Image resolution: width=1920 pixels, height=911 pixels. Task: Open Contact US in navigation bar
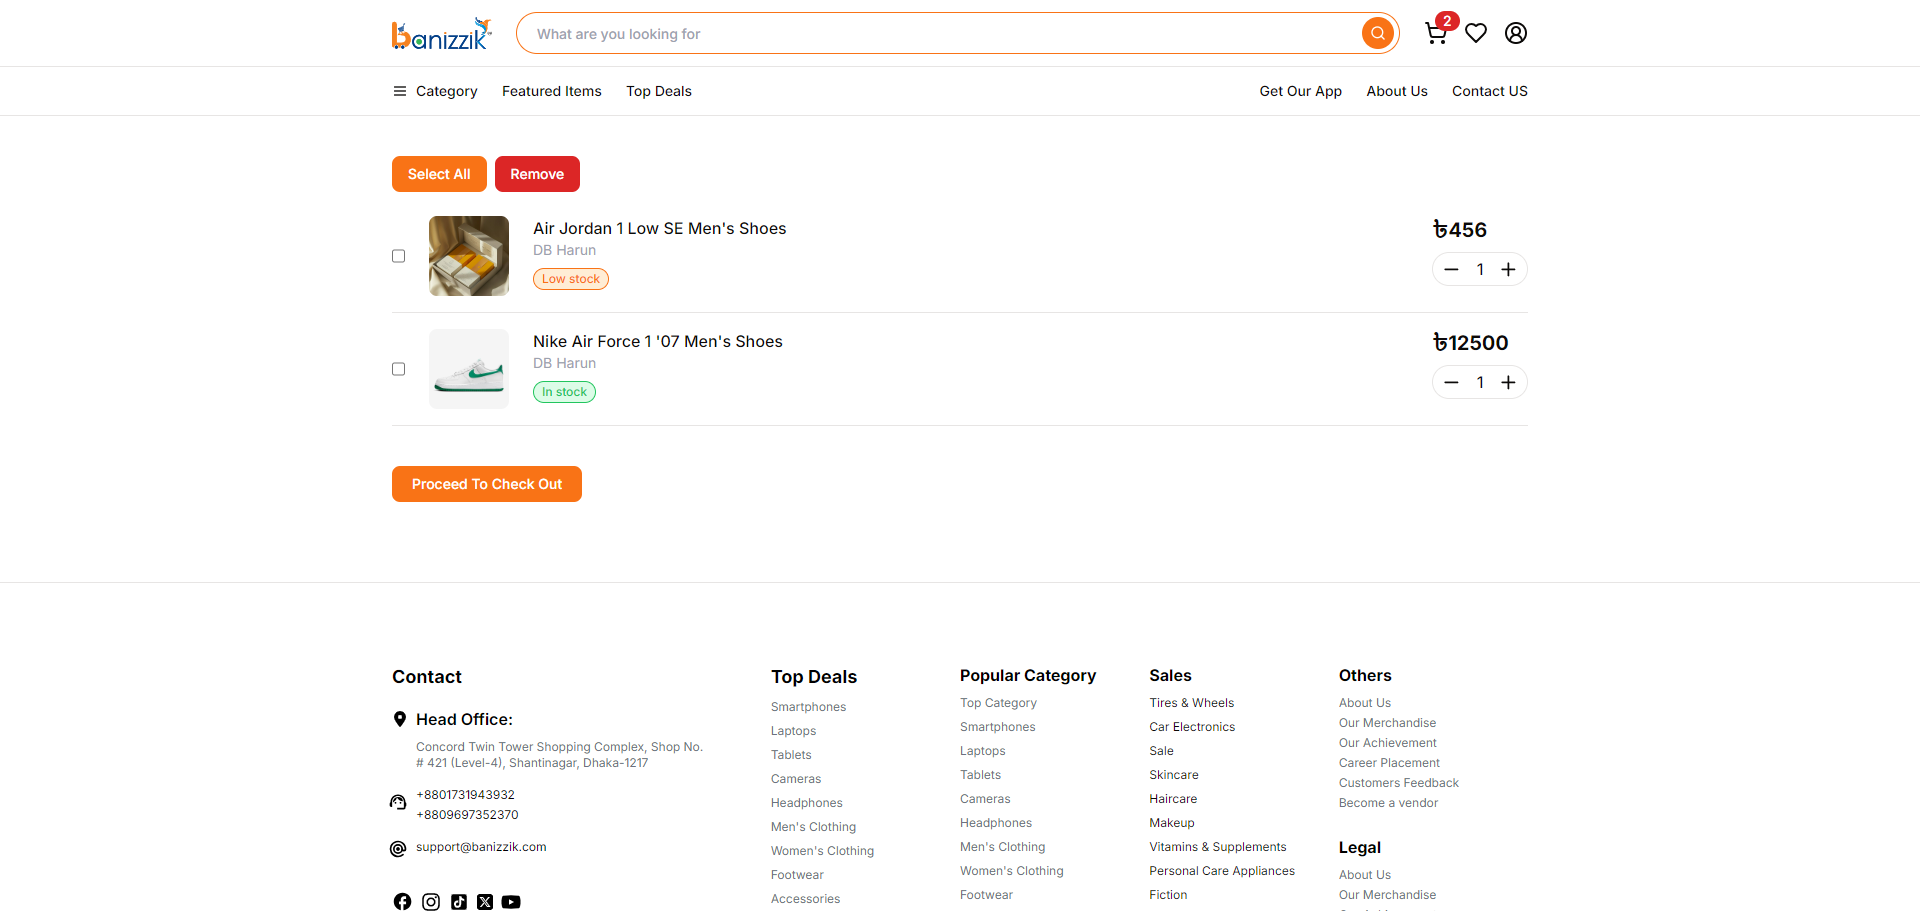(1490, 91)
